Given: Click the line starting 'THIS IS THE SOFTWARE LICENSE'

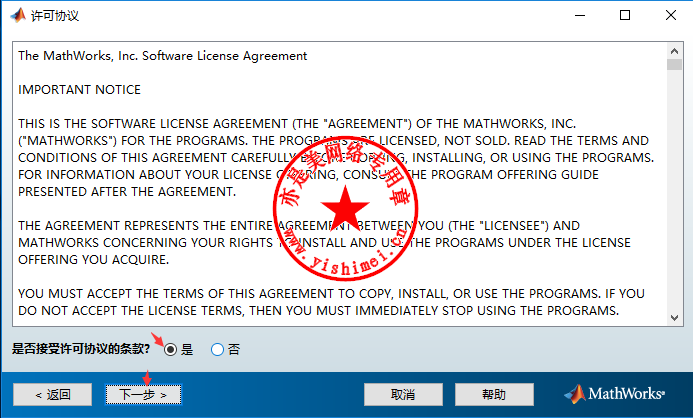Looking at the screenshot, I should coord(297,124).
